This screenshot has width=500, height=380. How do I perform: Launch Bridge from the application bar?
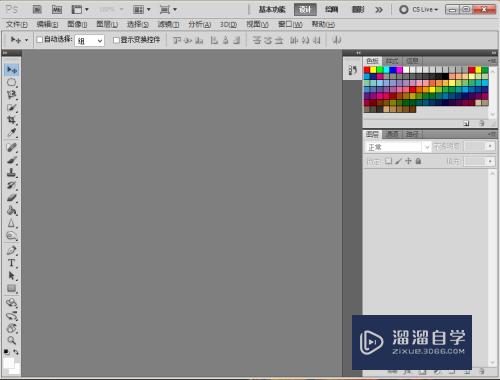(37, 10)
